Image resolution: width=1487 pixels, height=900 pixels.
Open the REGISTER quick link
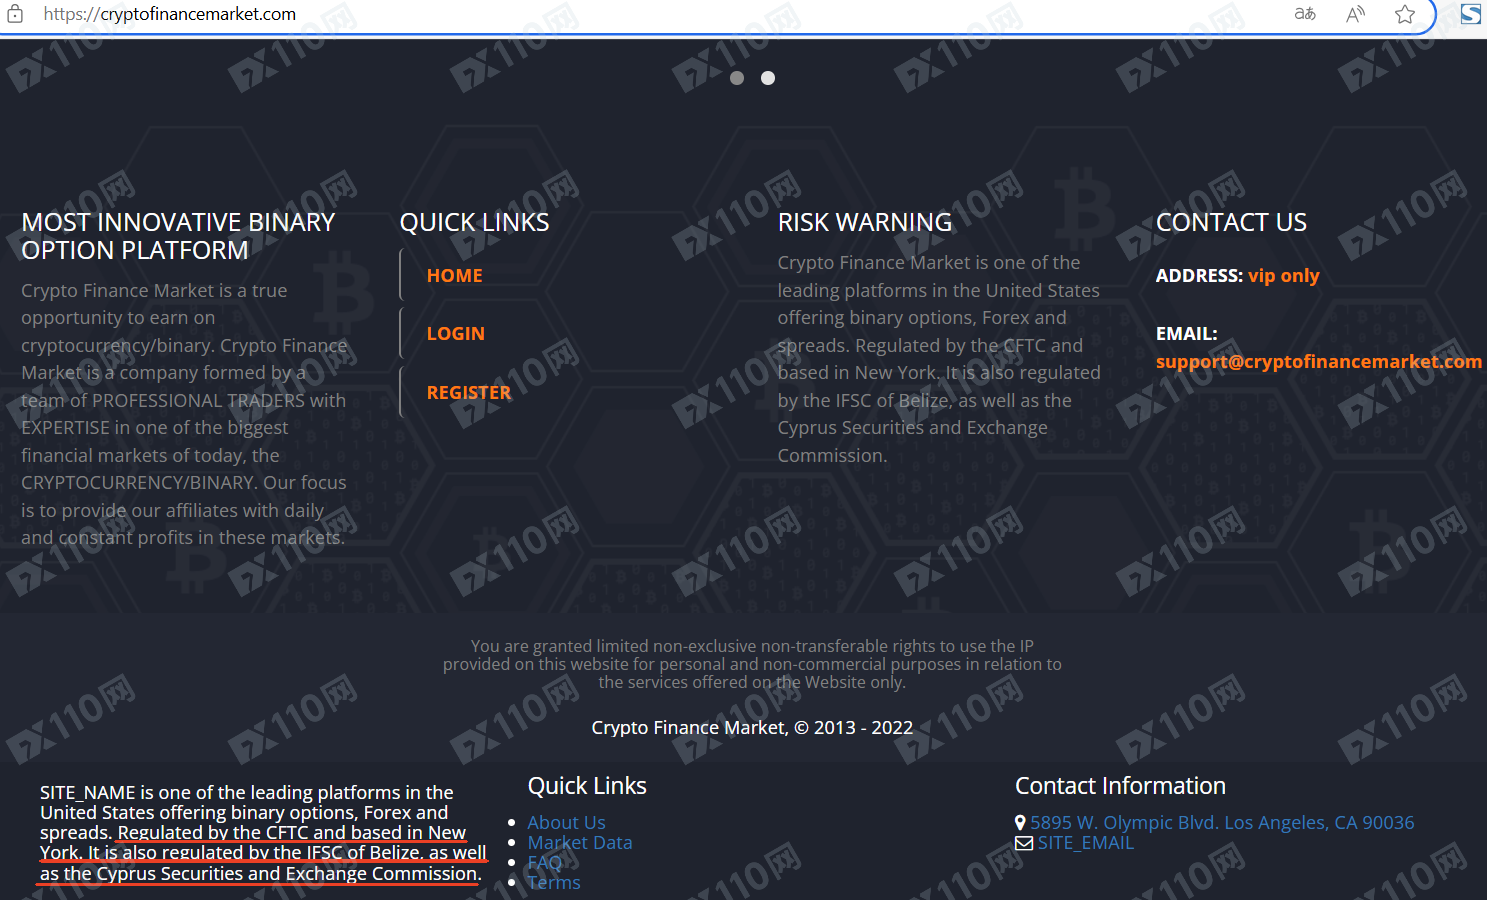tap(468, 393)
